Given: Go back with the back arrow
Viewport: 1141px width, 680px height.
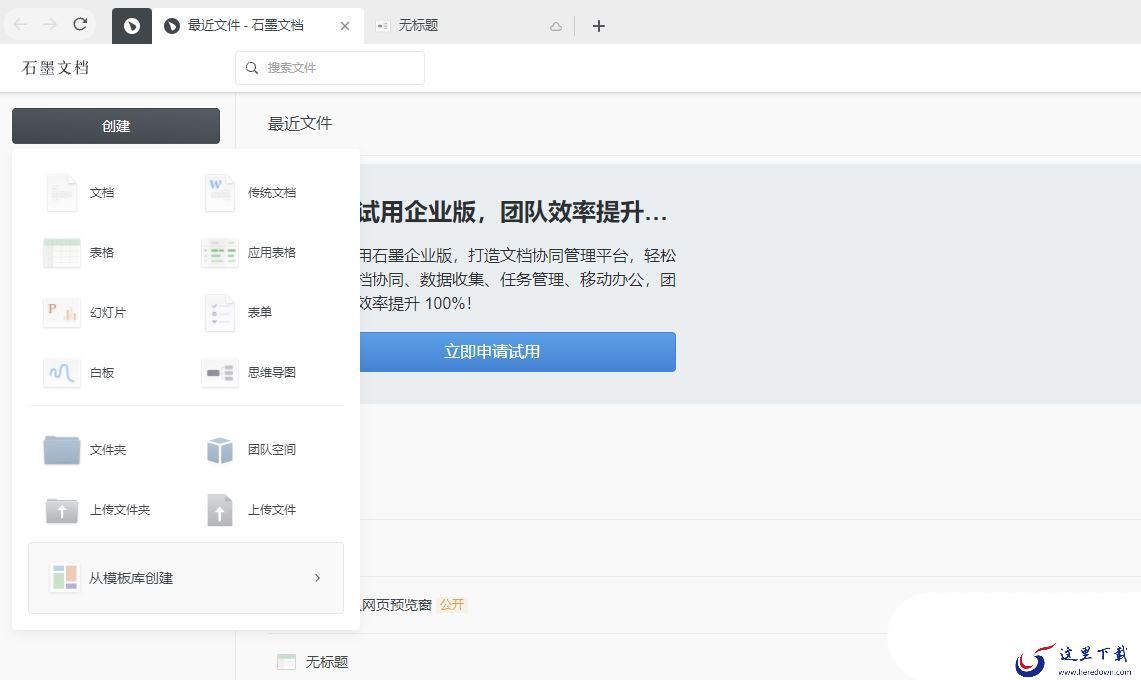Looking at the screenshot, I should point(20,24).
